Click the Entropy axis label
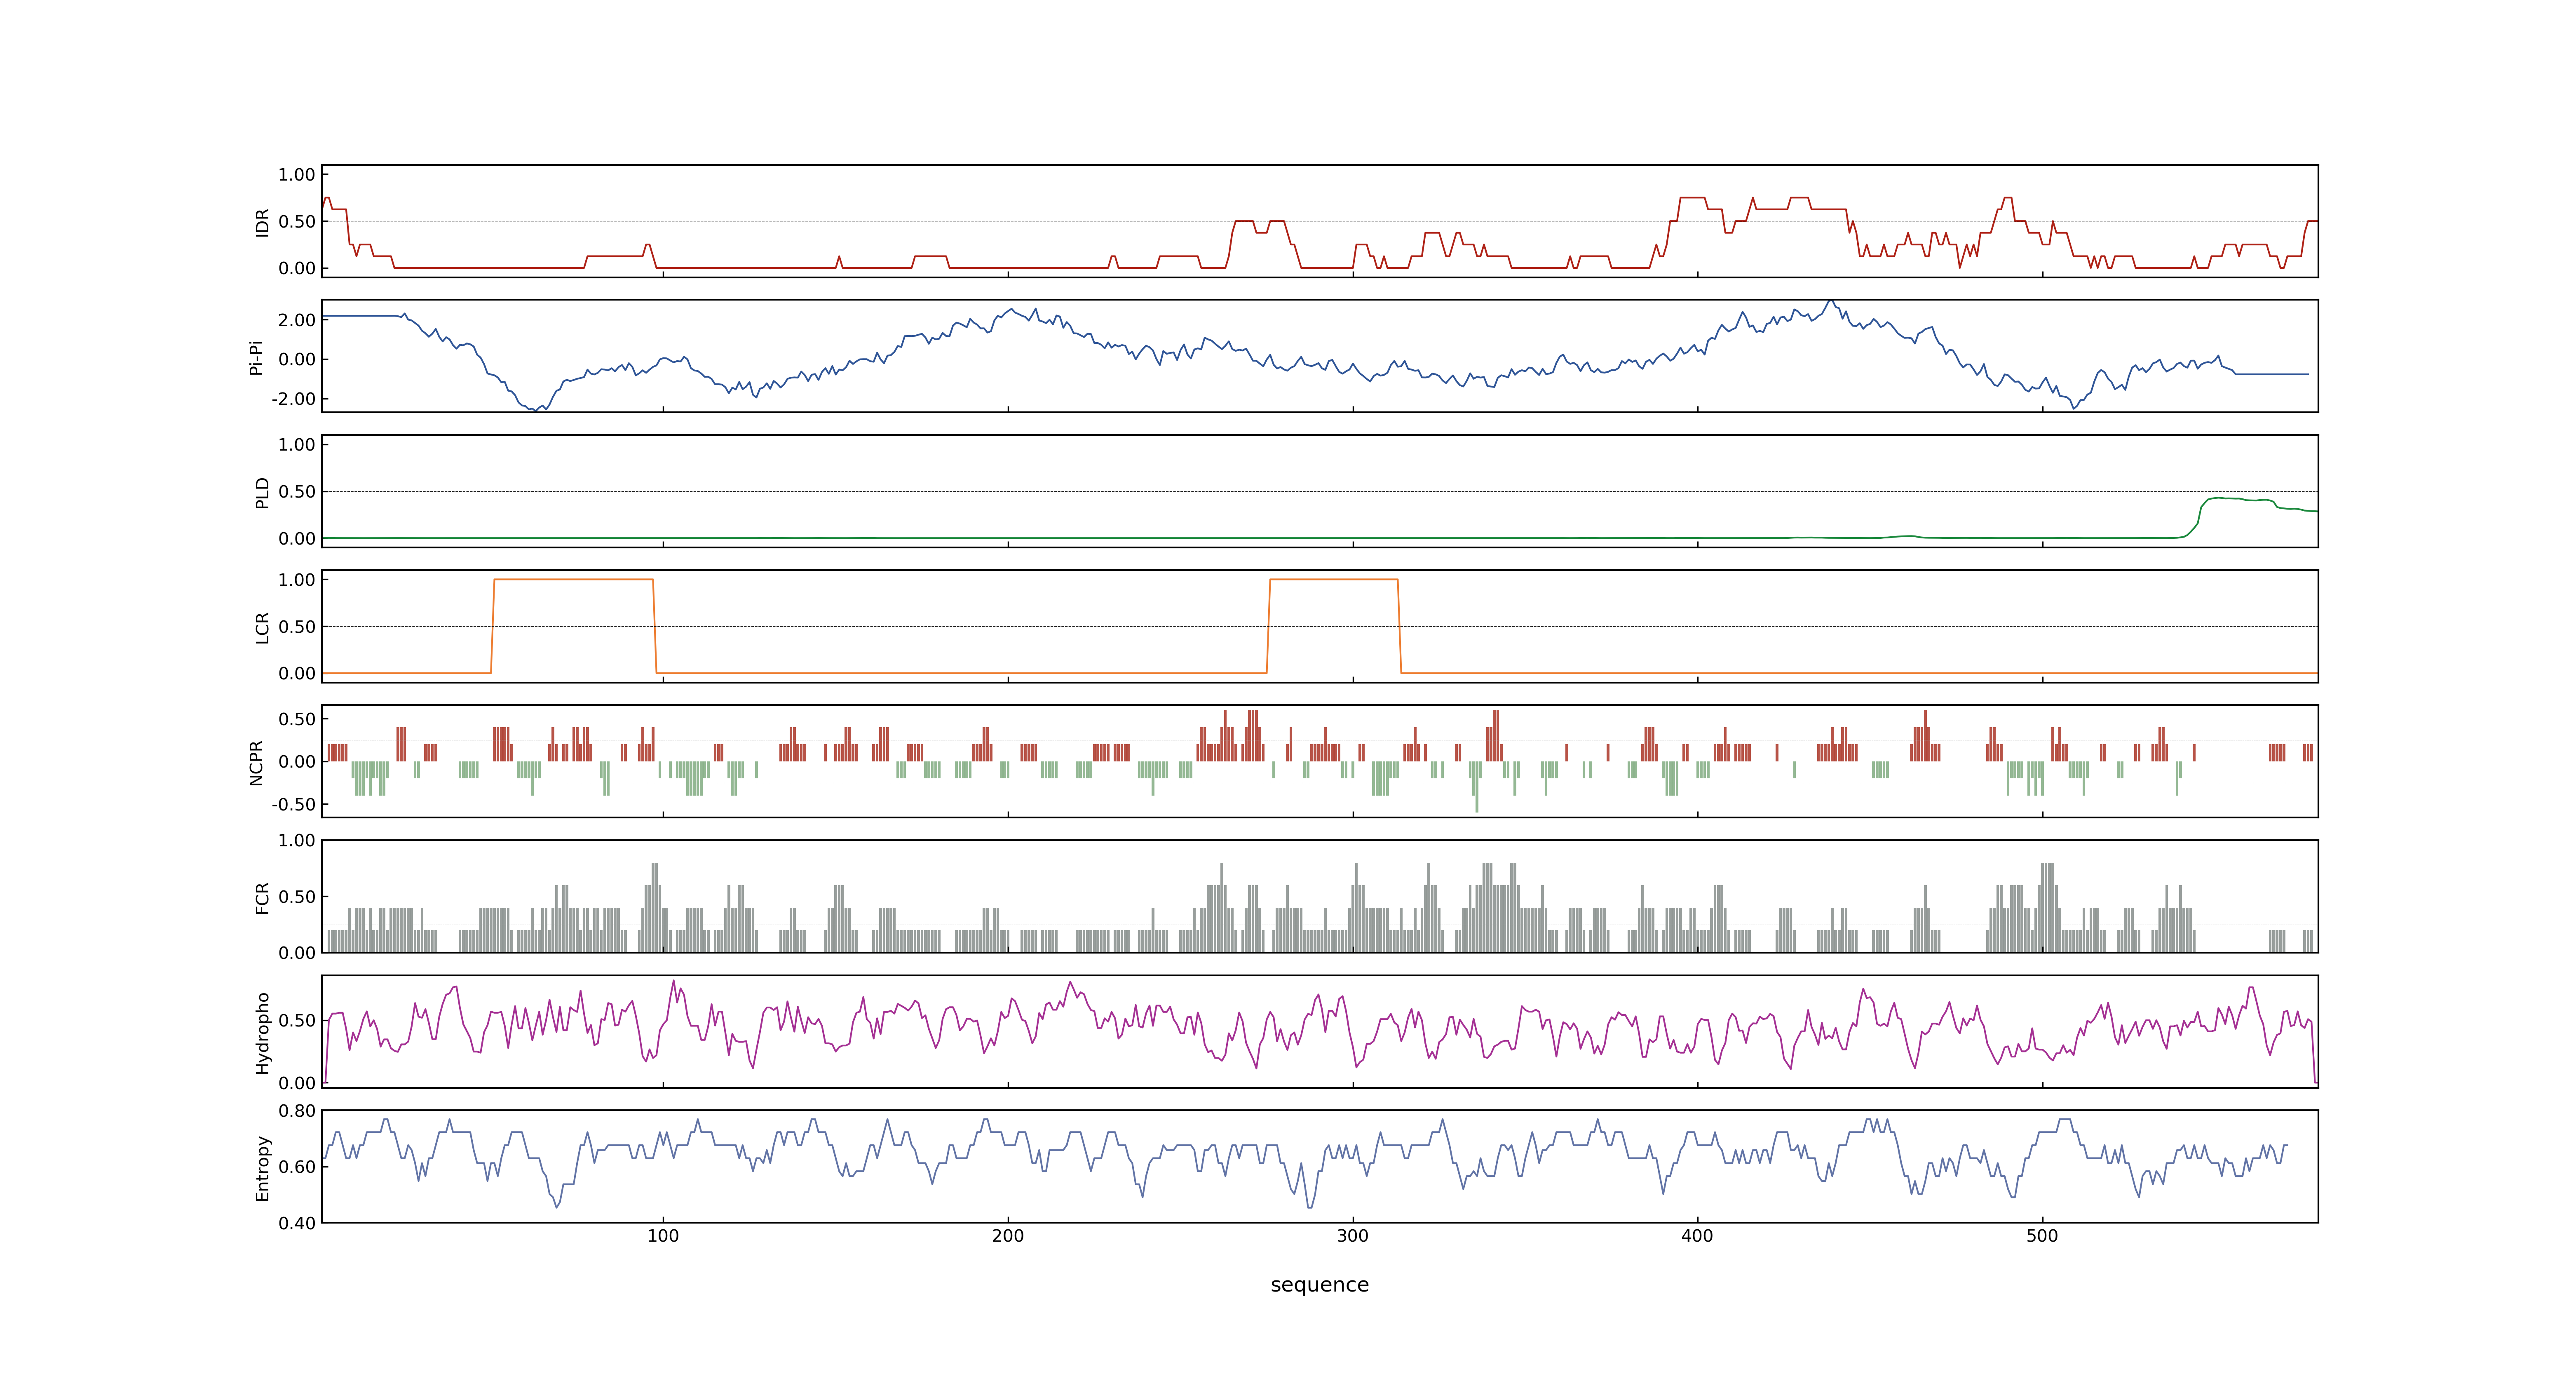The image size is (2576, 1374). (x=262, y=1168)
